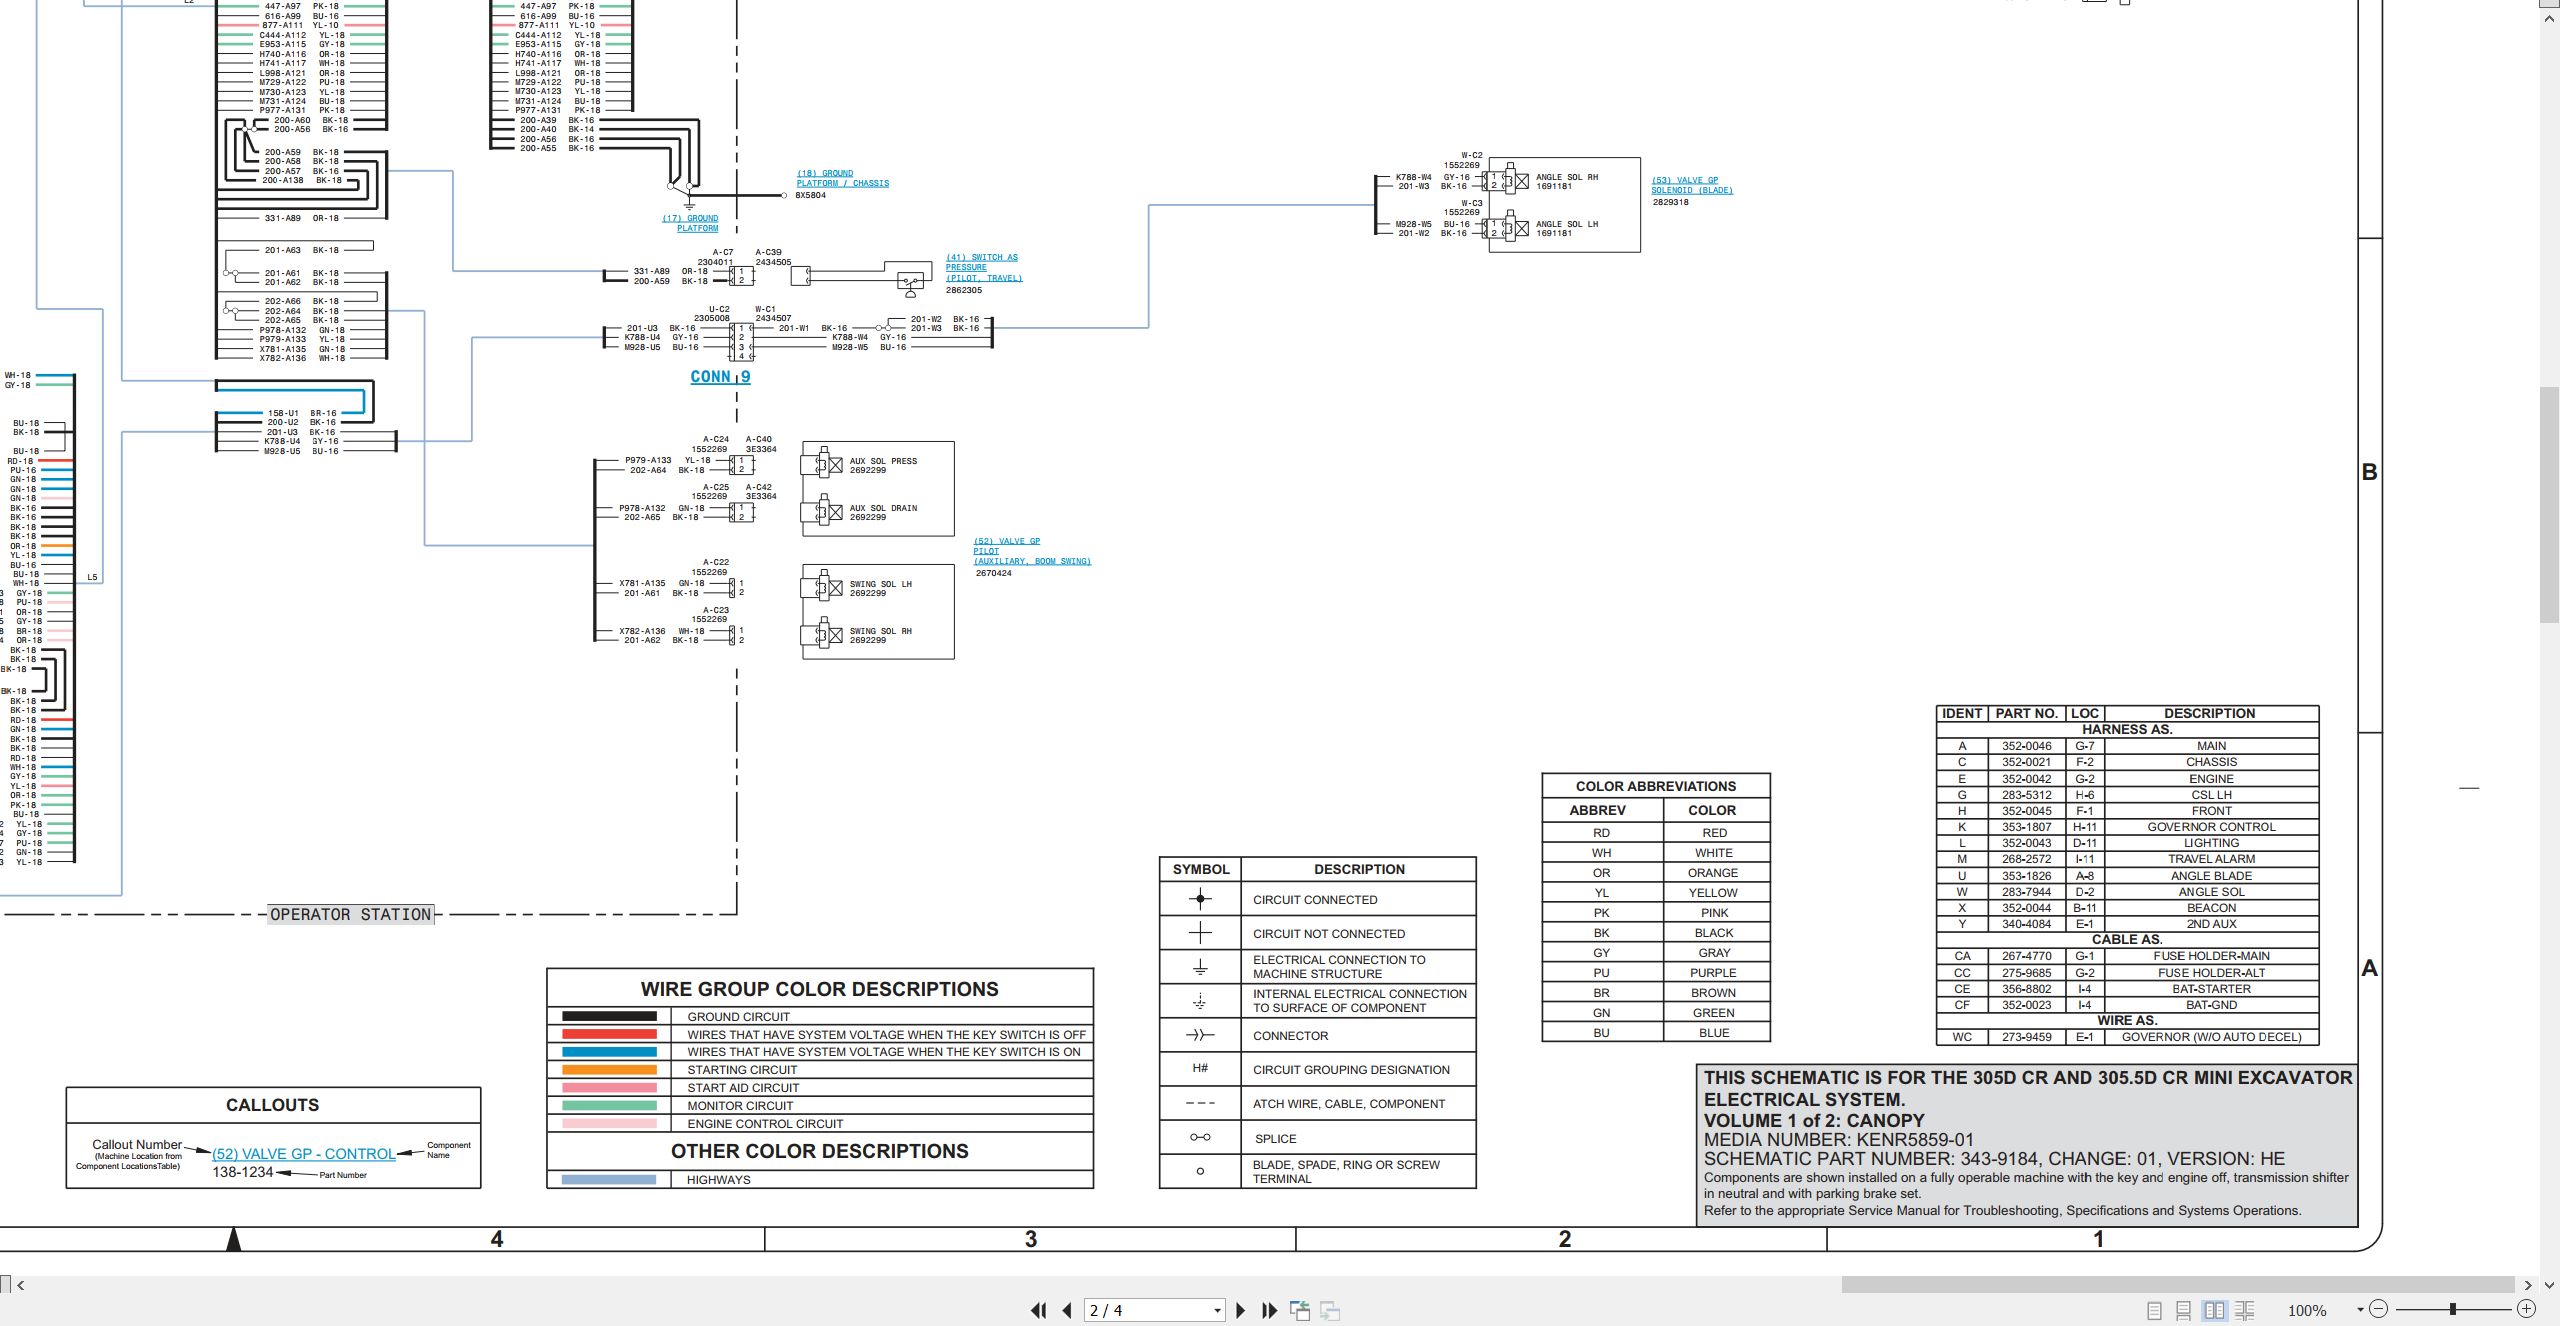Click the vertical scroll down arrow
Screen dimensions: 2560x1326
[2549, 1285]
